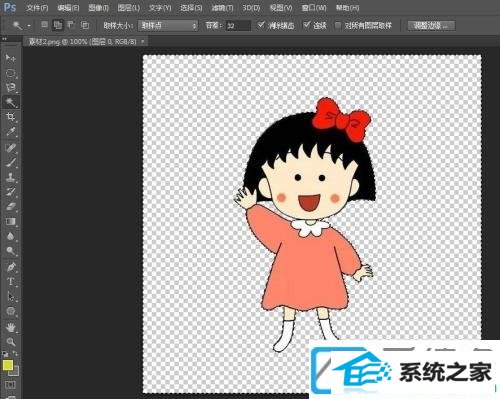Viewport: 500px width, 399px height.
Task: Click the 容差 tolerance input field
Action: pyautogui.click(x=238, y=26)
